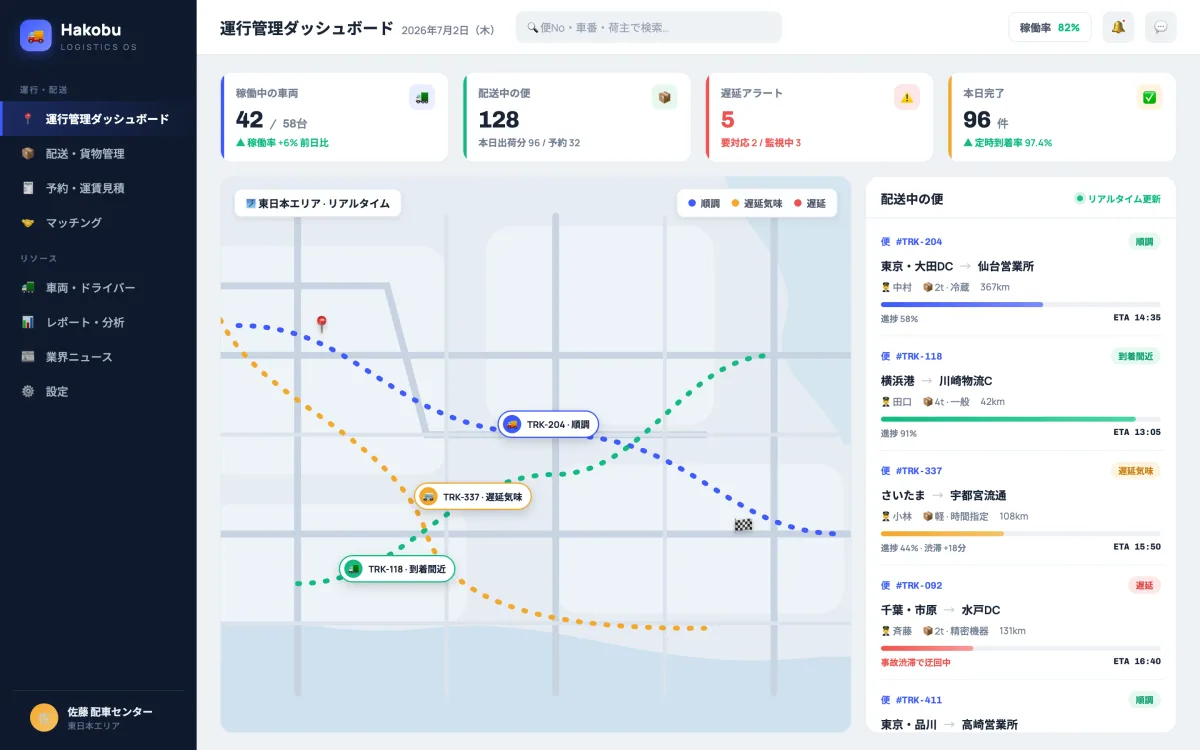Screen dimensions: 1200x750
Task: Click the 佐藤 配車センター avatar
Action: [44, 717]
